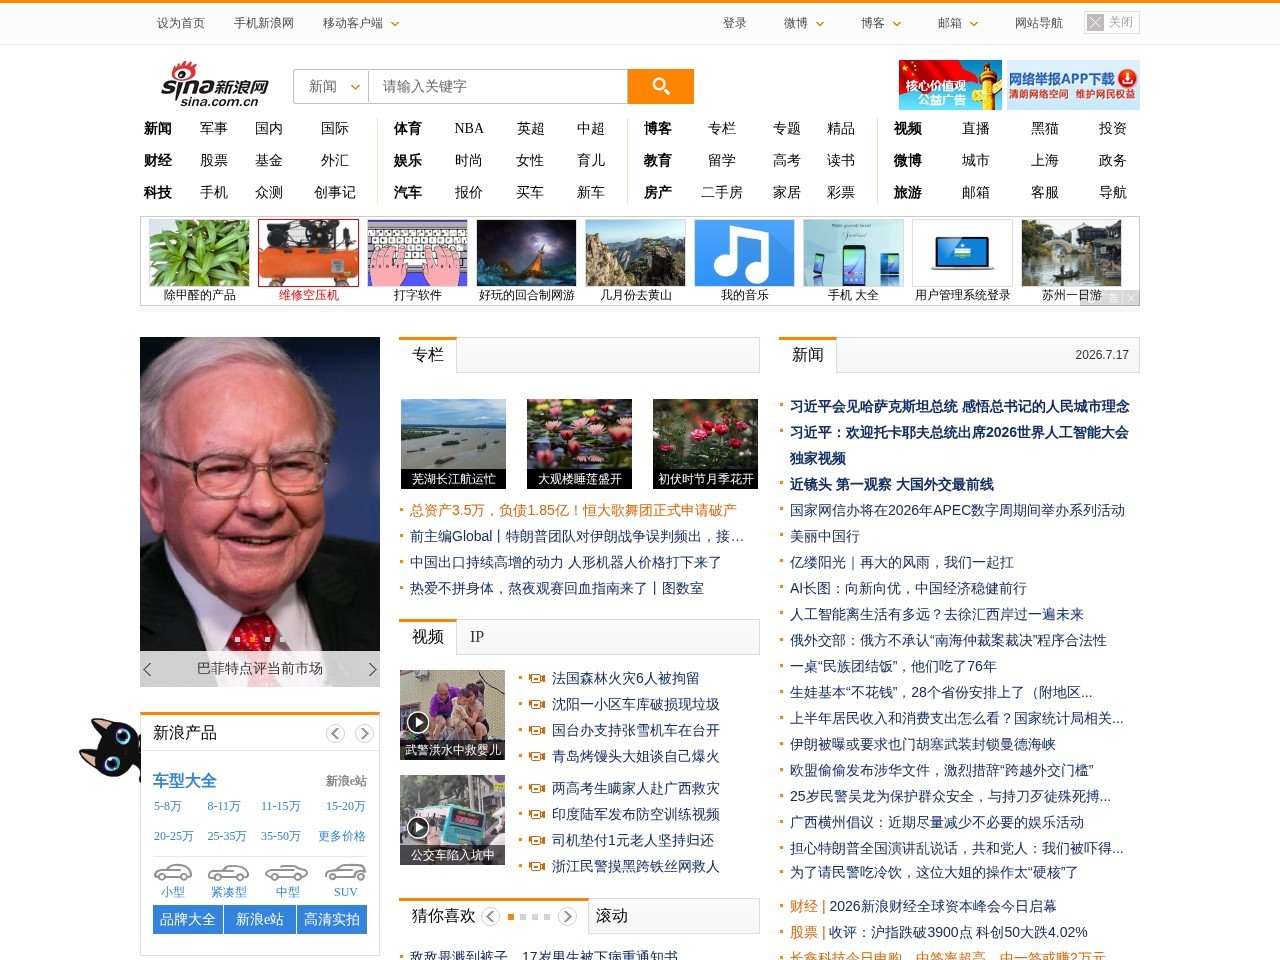Open the 体育 navigation item

[407, 129]
